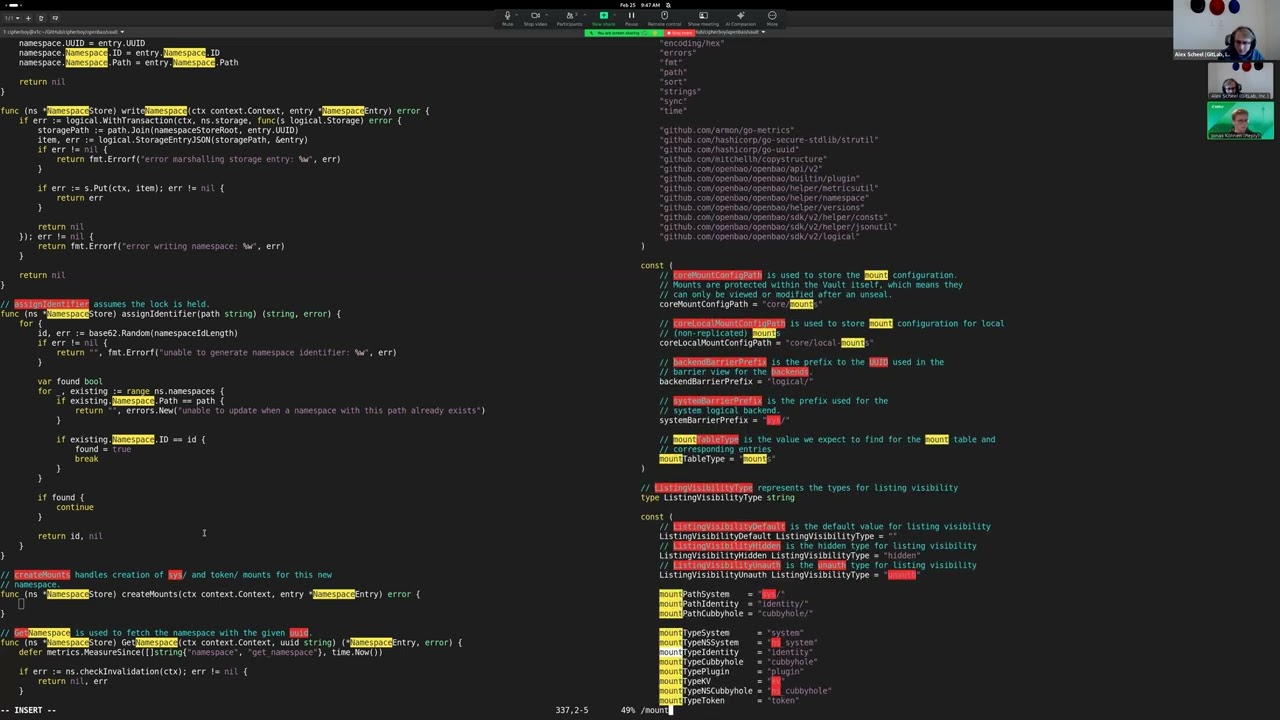Click the 'func' keyword of the assignIdentifier definition
Viewport: 1280px width, 720px height.
click(x=10, y=314)
